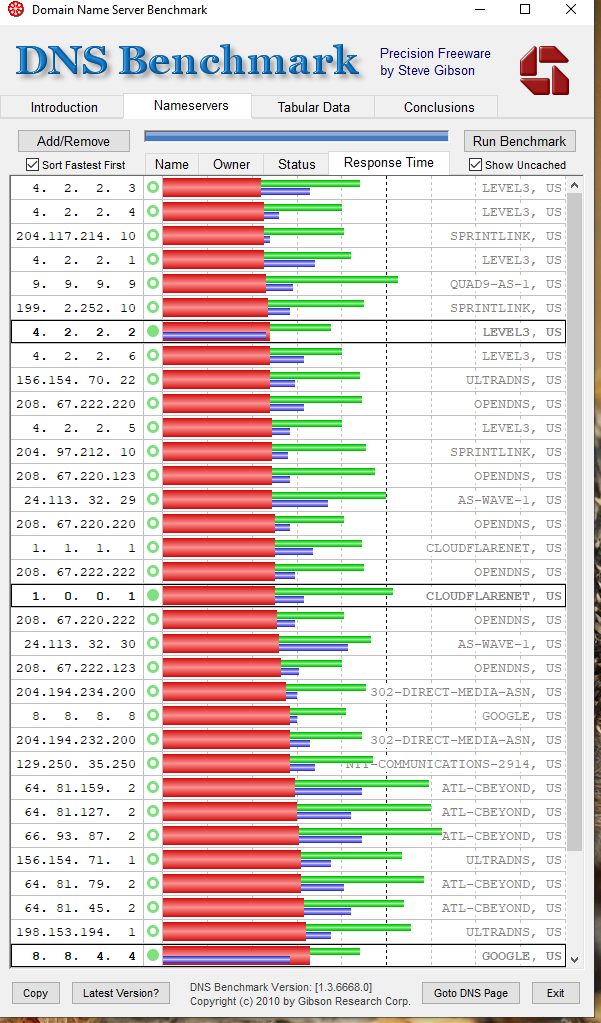This screenshot has height=1023, width=601.
Task: Click status circle for 198.153.194.1
Action: tap(153, 931)
